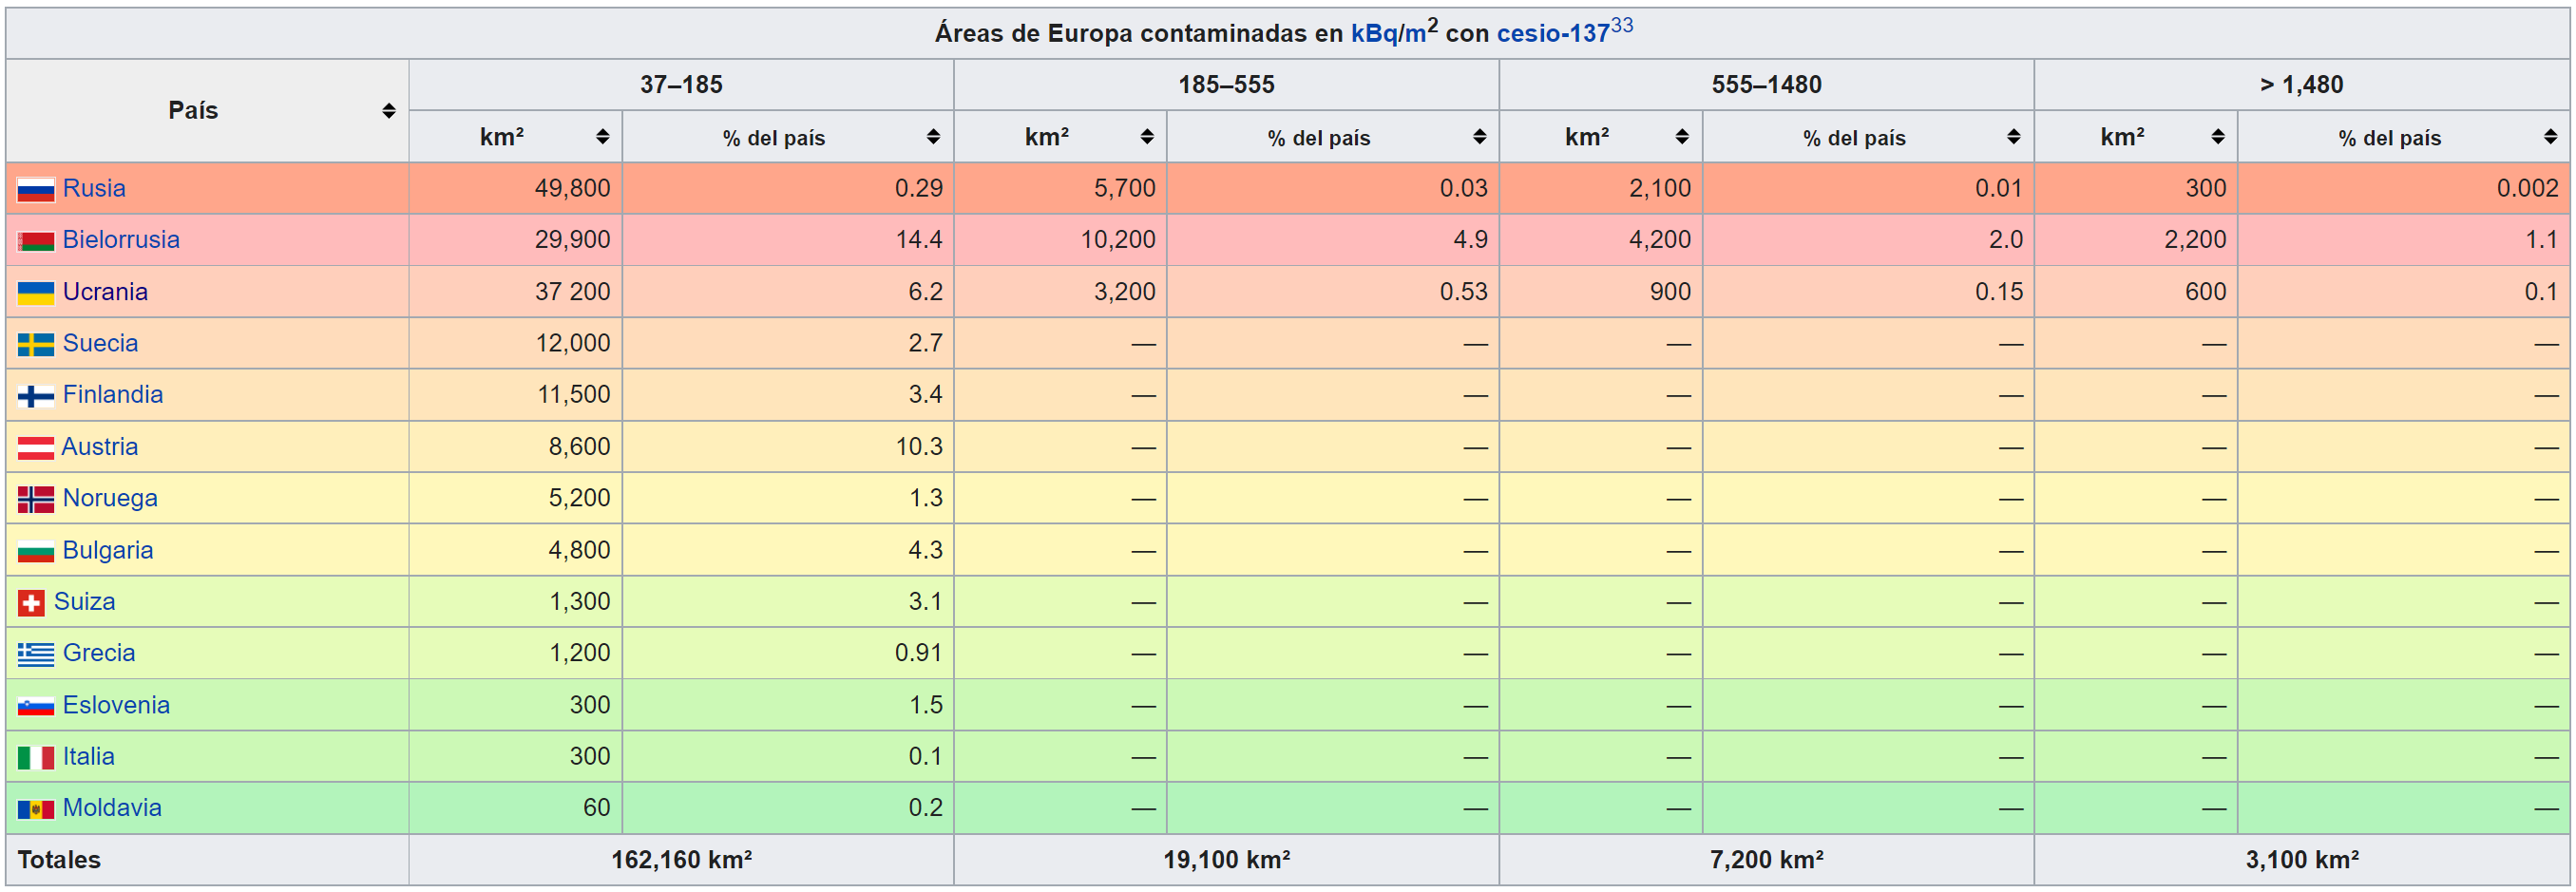Click the Moldova flag icon
The height and width of the screenshot is (892, 2576).
click(x=35, y=809)
